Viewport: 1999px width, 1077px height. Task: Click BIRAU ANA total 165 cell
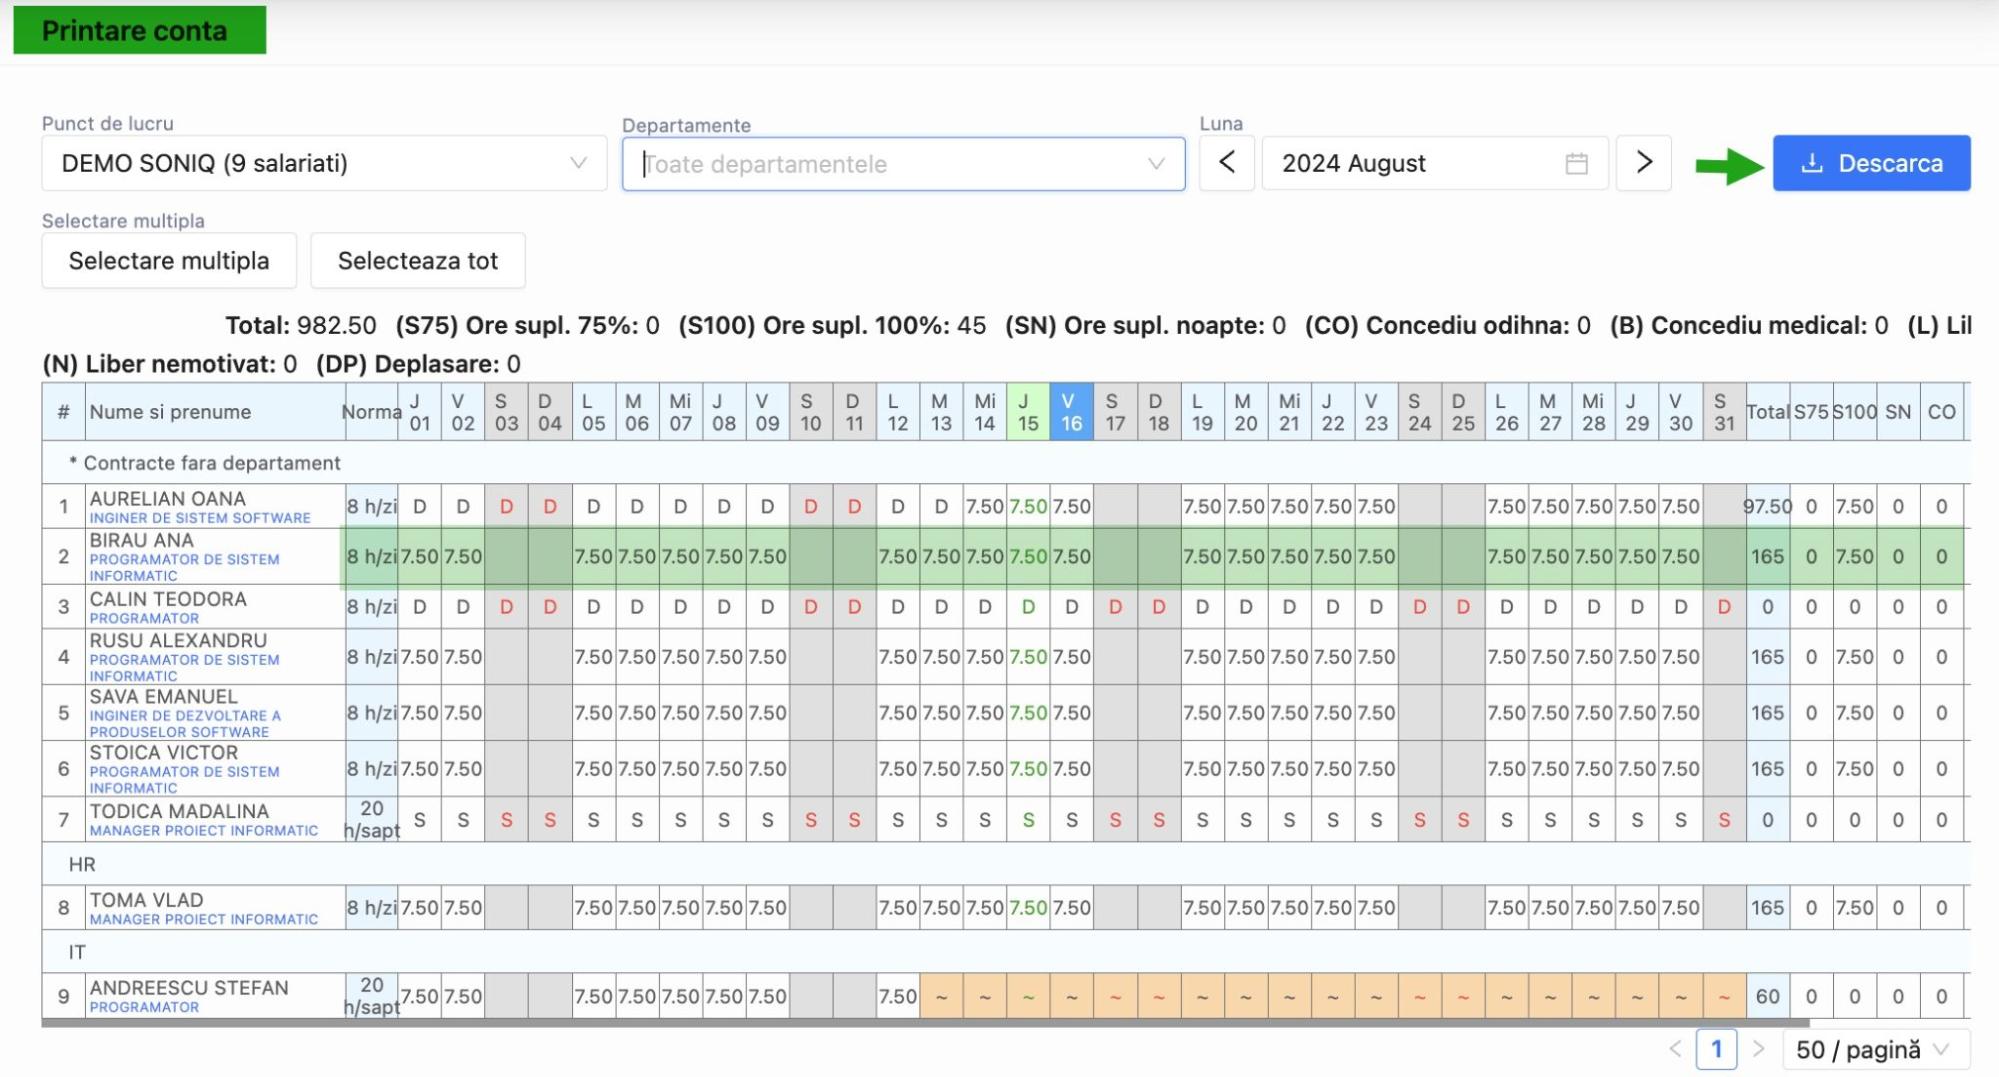pos(1767,556)
